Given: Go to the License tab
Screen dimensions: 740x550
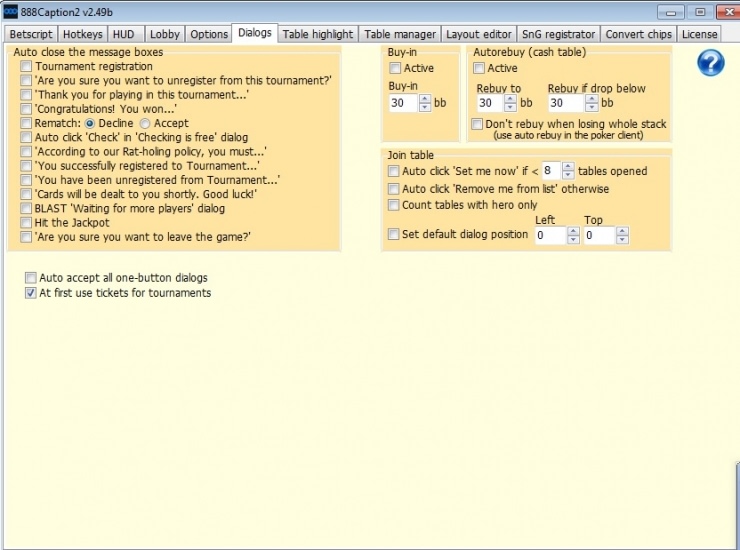Looking at the screenshot, I should (699, 34).
